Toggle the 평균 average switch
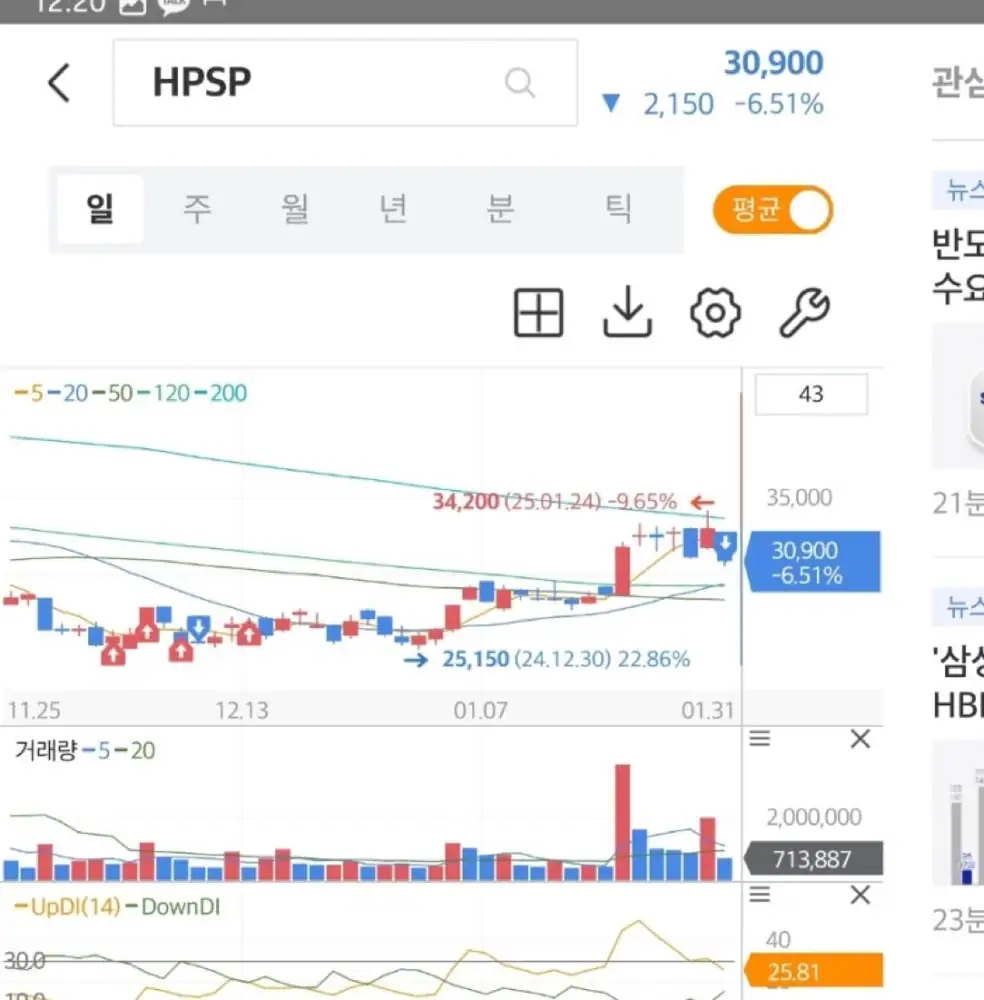Image resolution: width=984 pixels, height=1000 pixels. tap(772, 209)
